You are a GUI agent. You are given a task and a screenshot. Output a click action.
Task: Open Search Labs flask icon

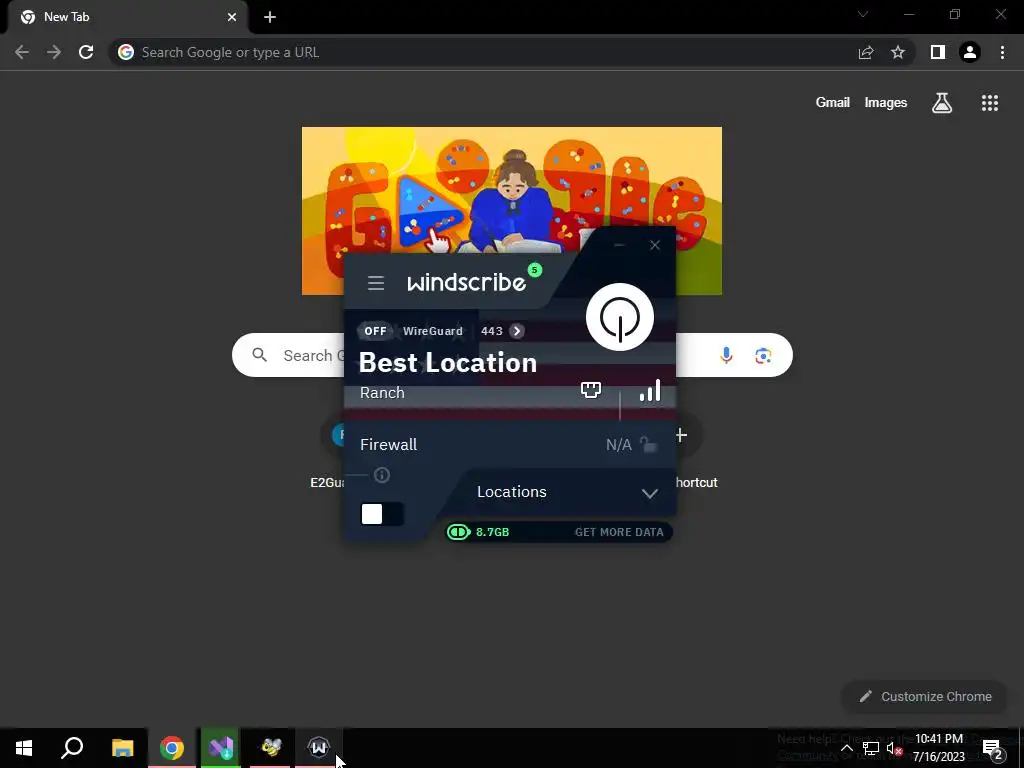point(942,103)
